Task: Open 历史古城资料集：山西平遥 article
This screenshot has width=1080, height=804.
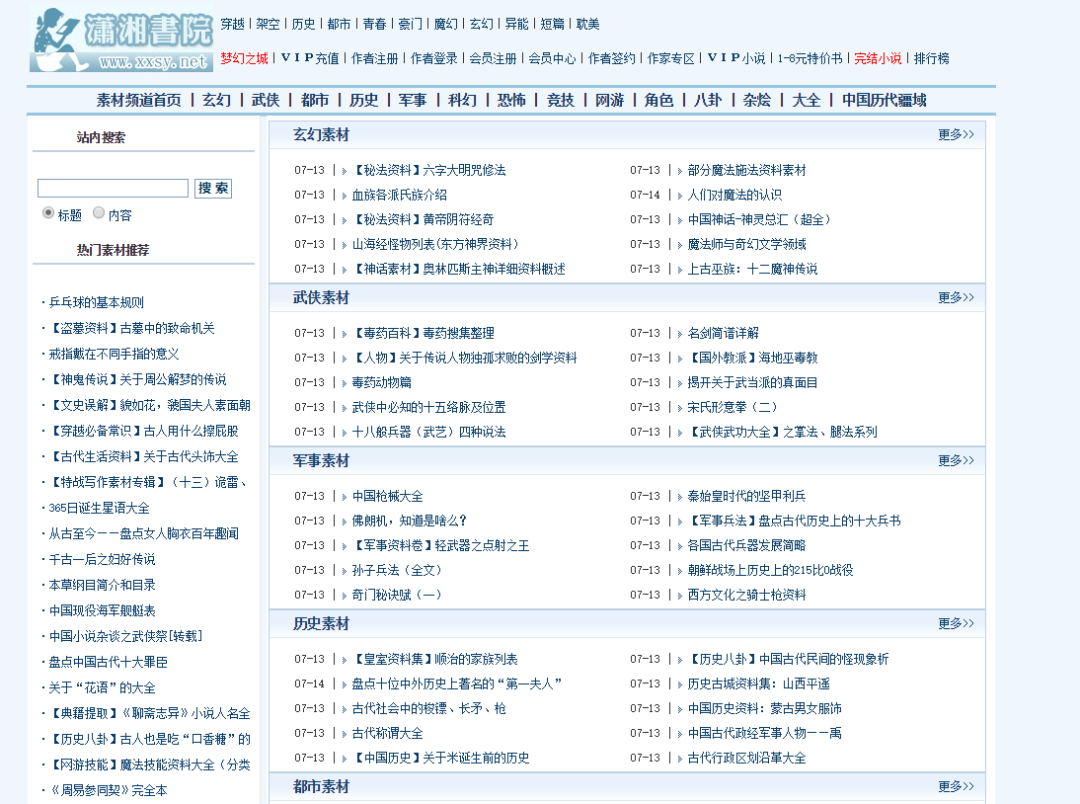Action: [x=758, y=684]
